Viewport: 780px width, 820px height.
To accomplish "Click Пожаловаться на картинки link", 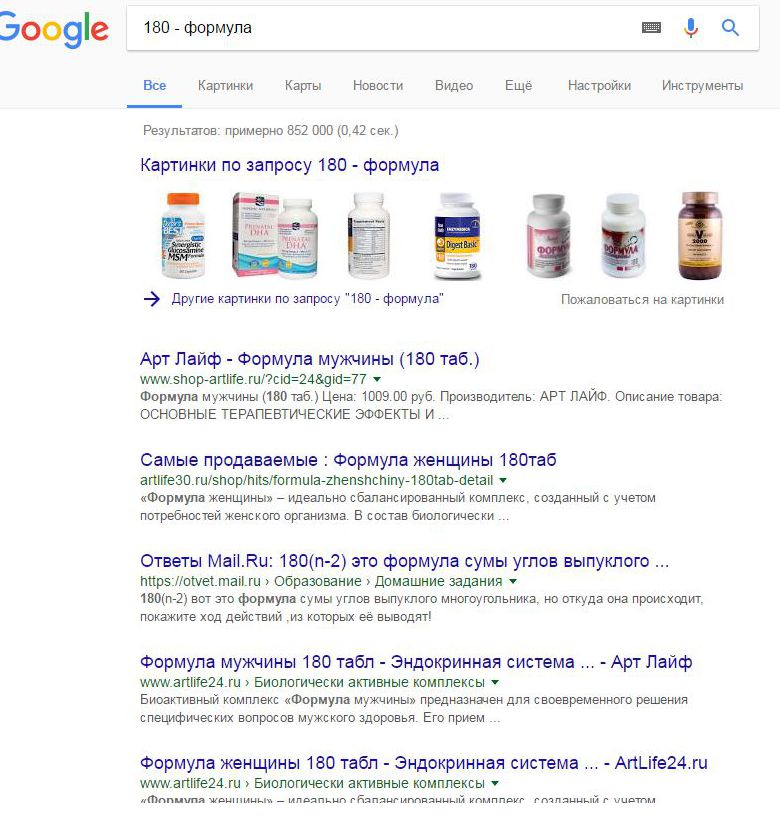I will (x=642, y=300).
